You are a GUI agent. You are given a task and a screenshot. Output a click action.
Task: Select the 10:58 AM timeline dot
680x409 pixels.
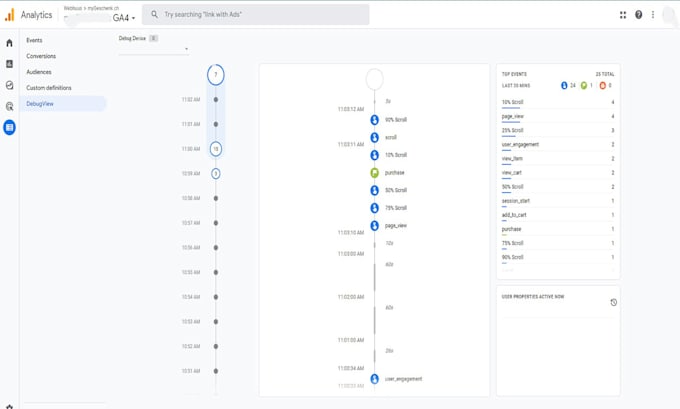[216, 198]
